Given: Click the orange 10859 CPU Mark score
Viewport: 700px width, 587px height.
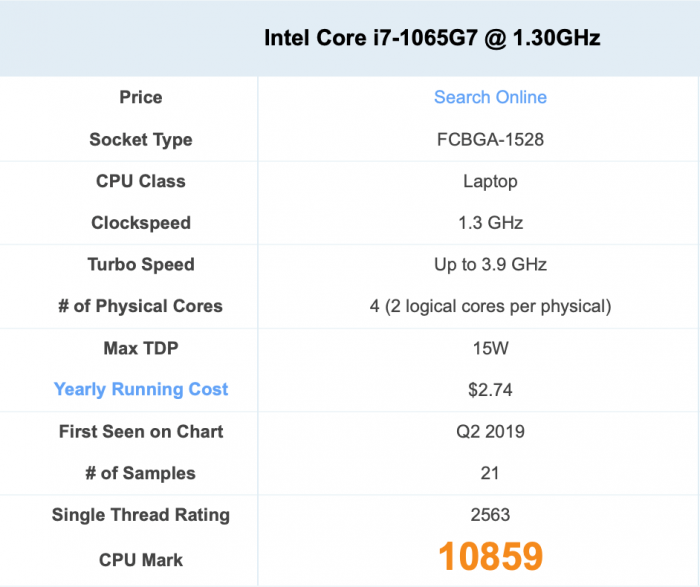Looking at the screenshot, I should tap(490, 557).
